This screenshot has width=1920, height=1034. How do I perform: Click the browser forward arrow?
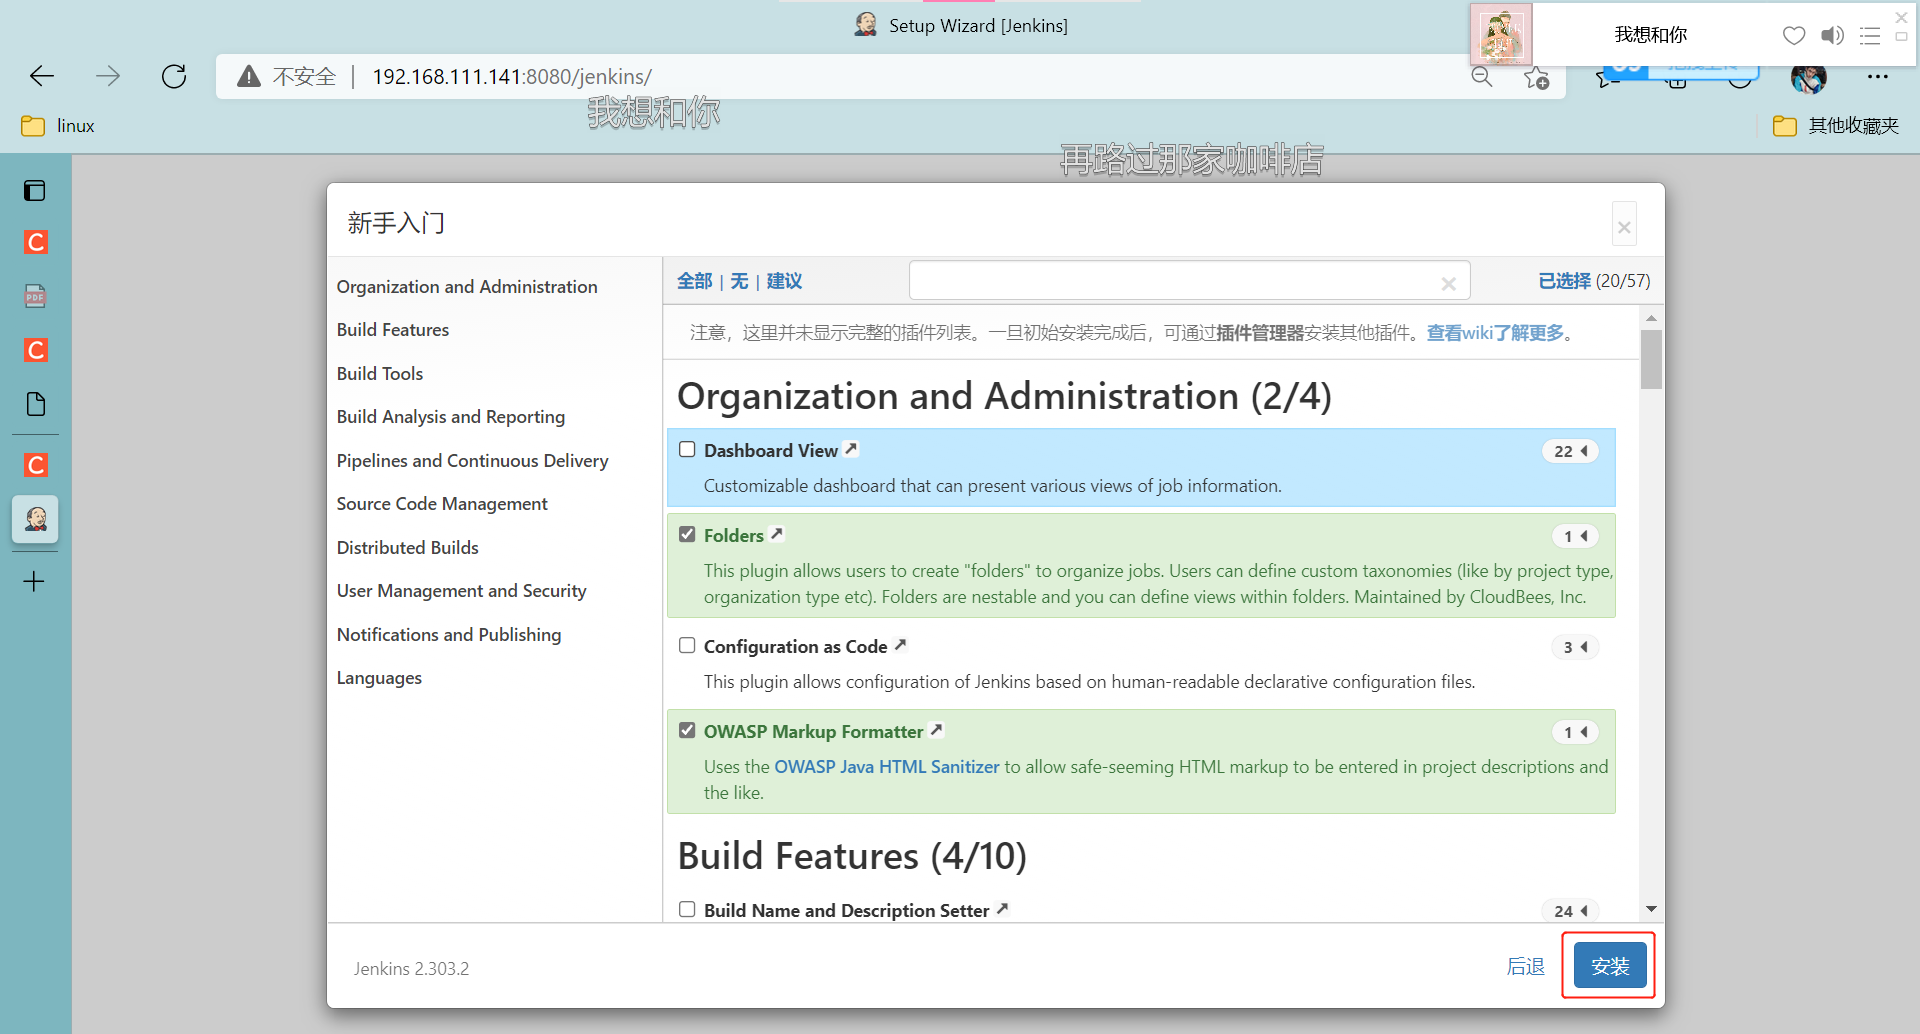(108, 76)
